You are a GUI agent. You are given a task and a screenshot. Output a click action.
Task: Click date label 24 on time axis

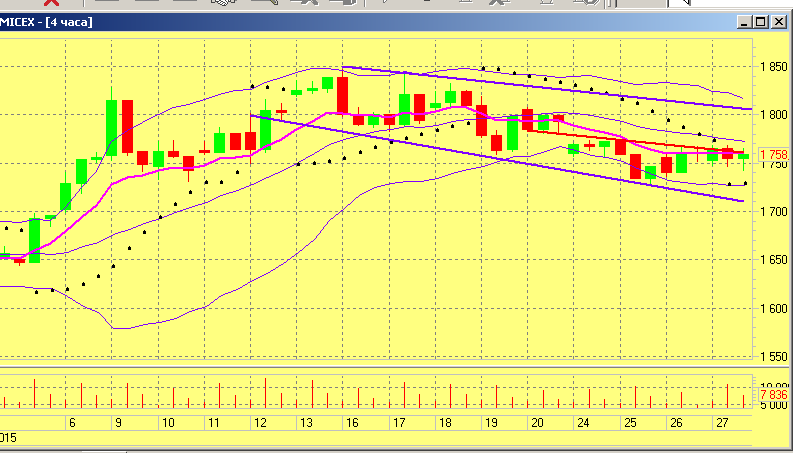(583, 423)
